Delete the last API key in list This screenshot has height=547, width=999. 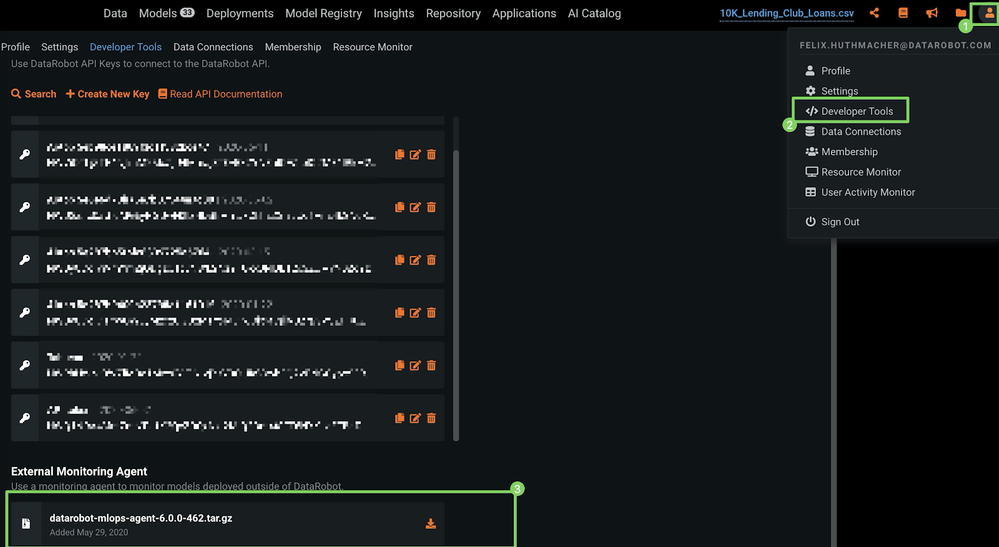[x=431, y=418]
